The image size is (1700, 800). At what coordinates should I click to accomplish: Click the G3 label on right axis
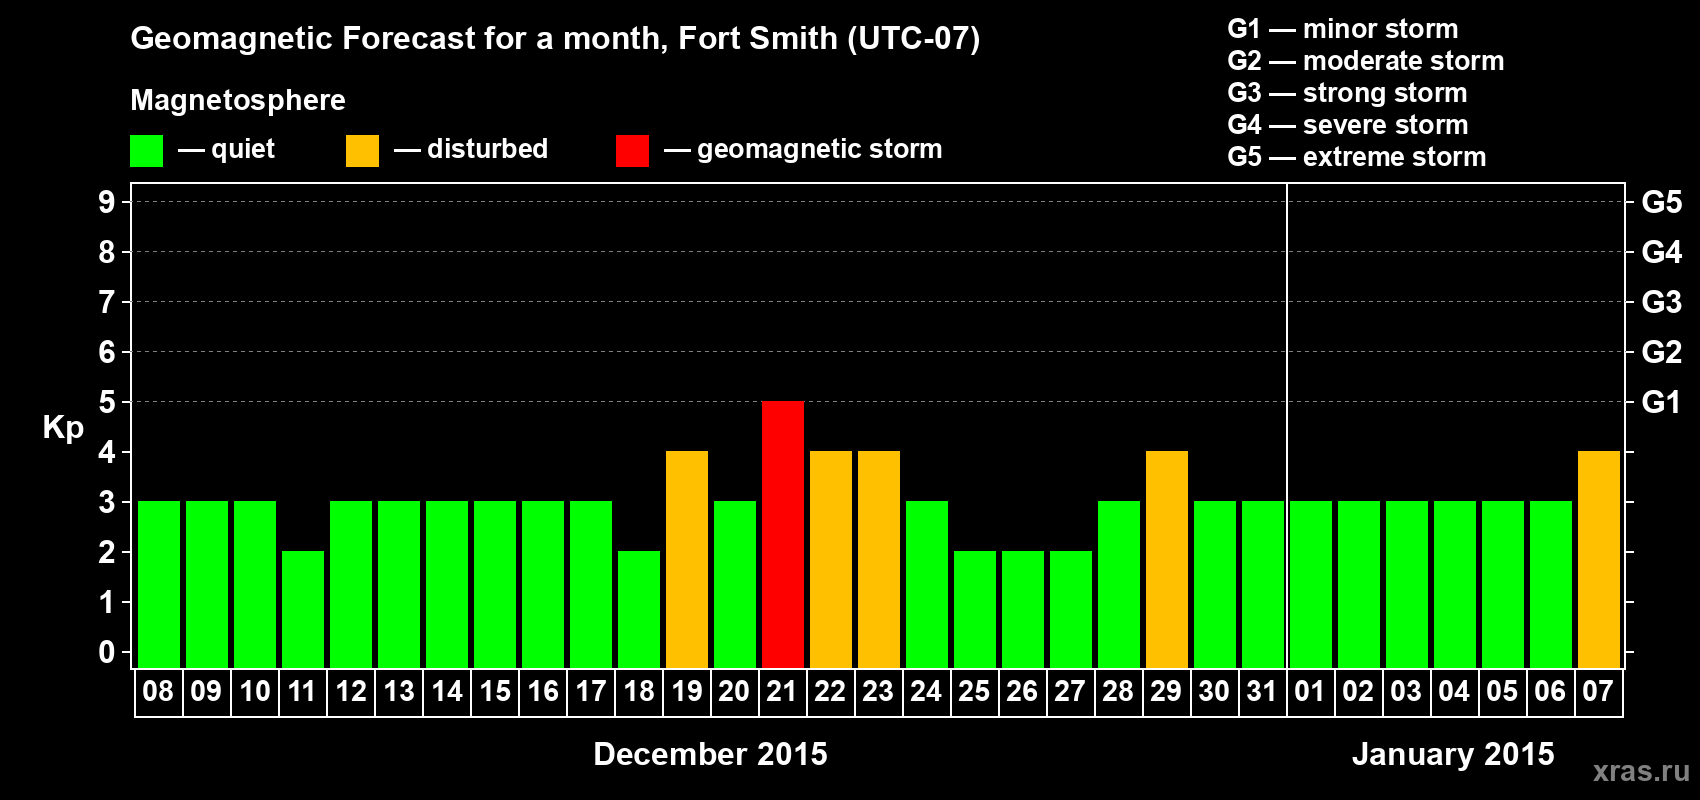tap(1661, 302)
